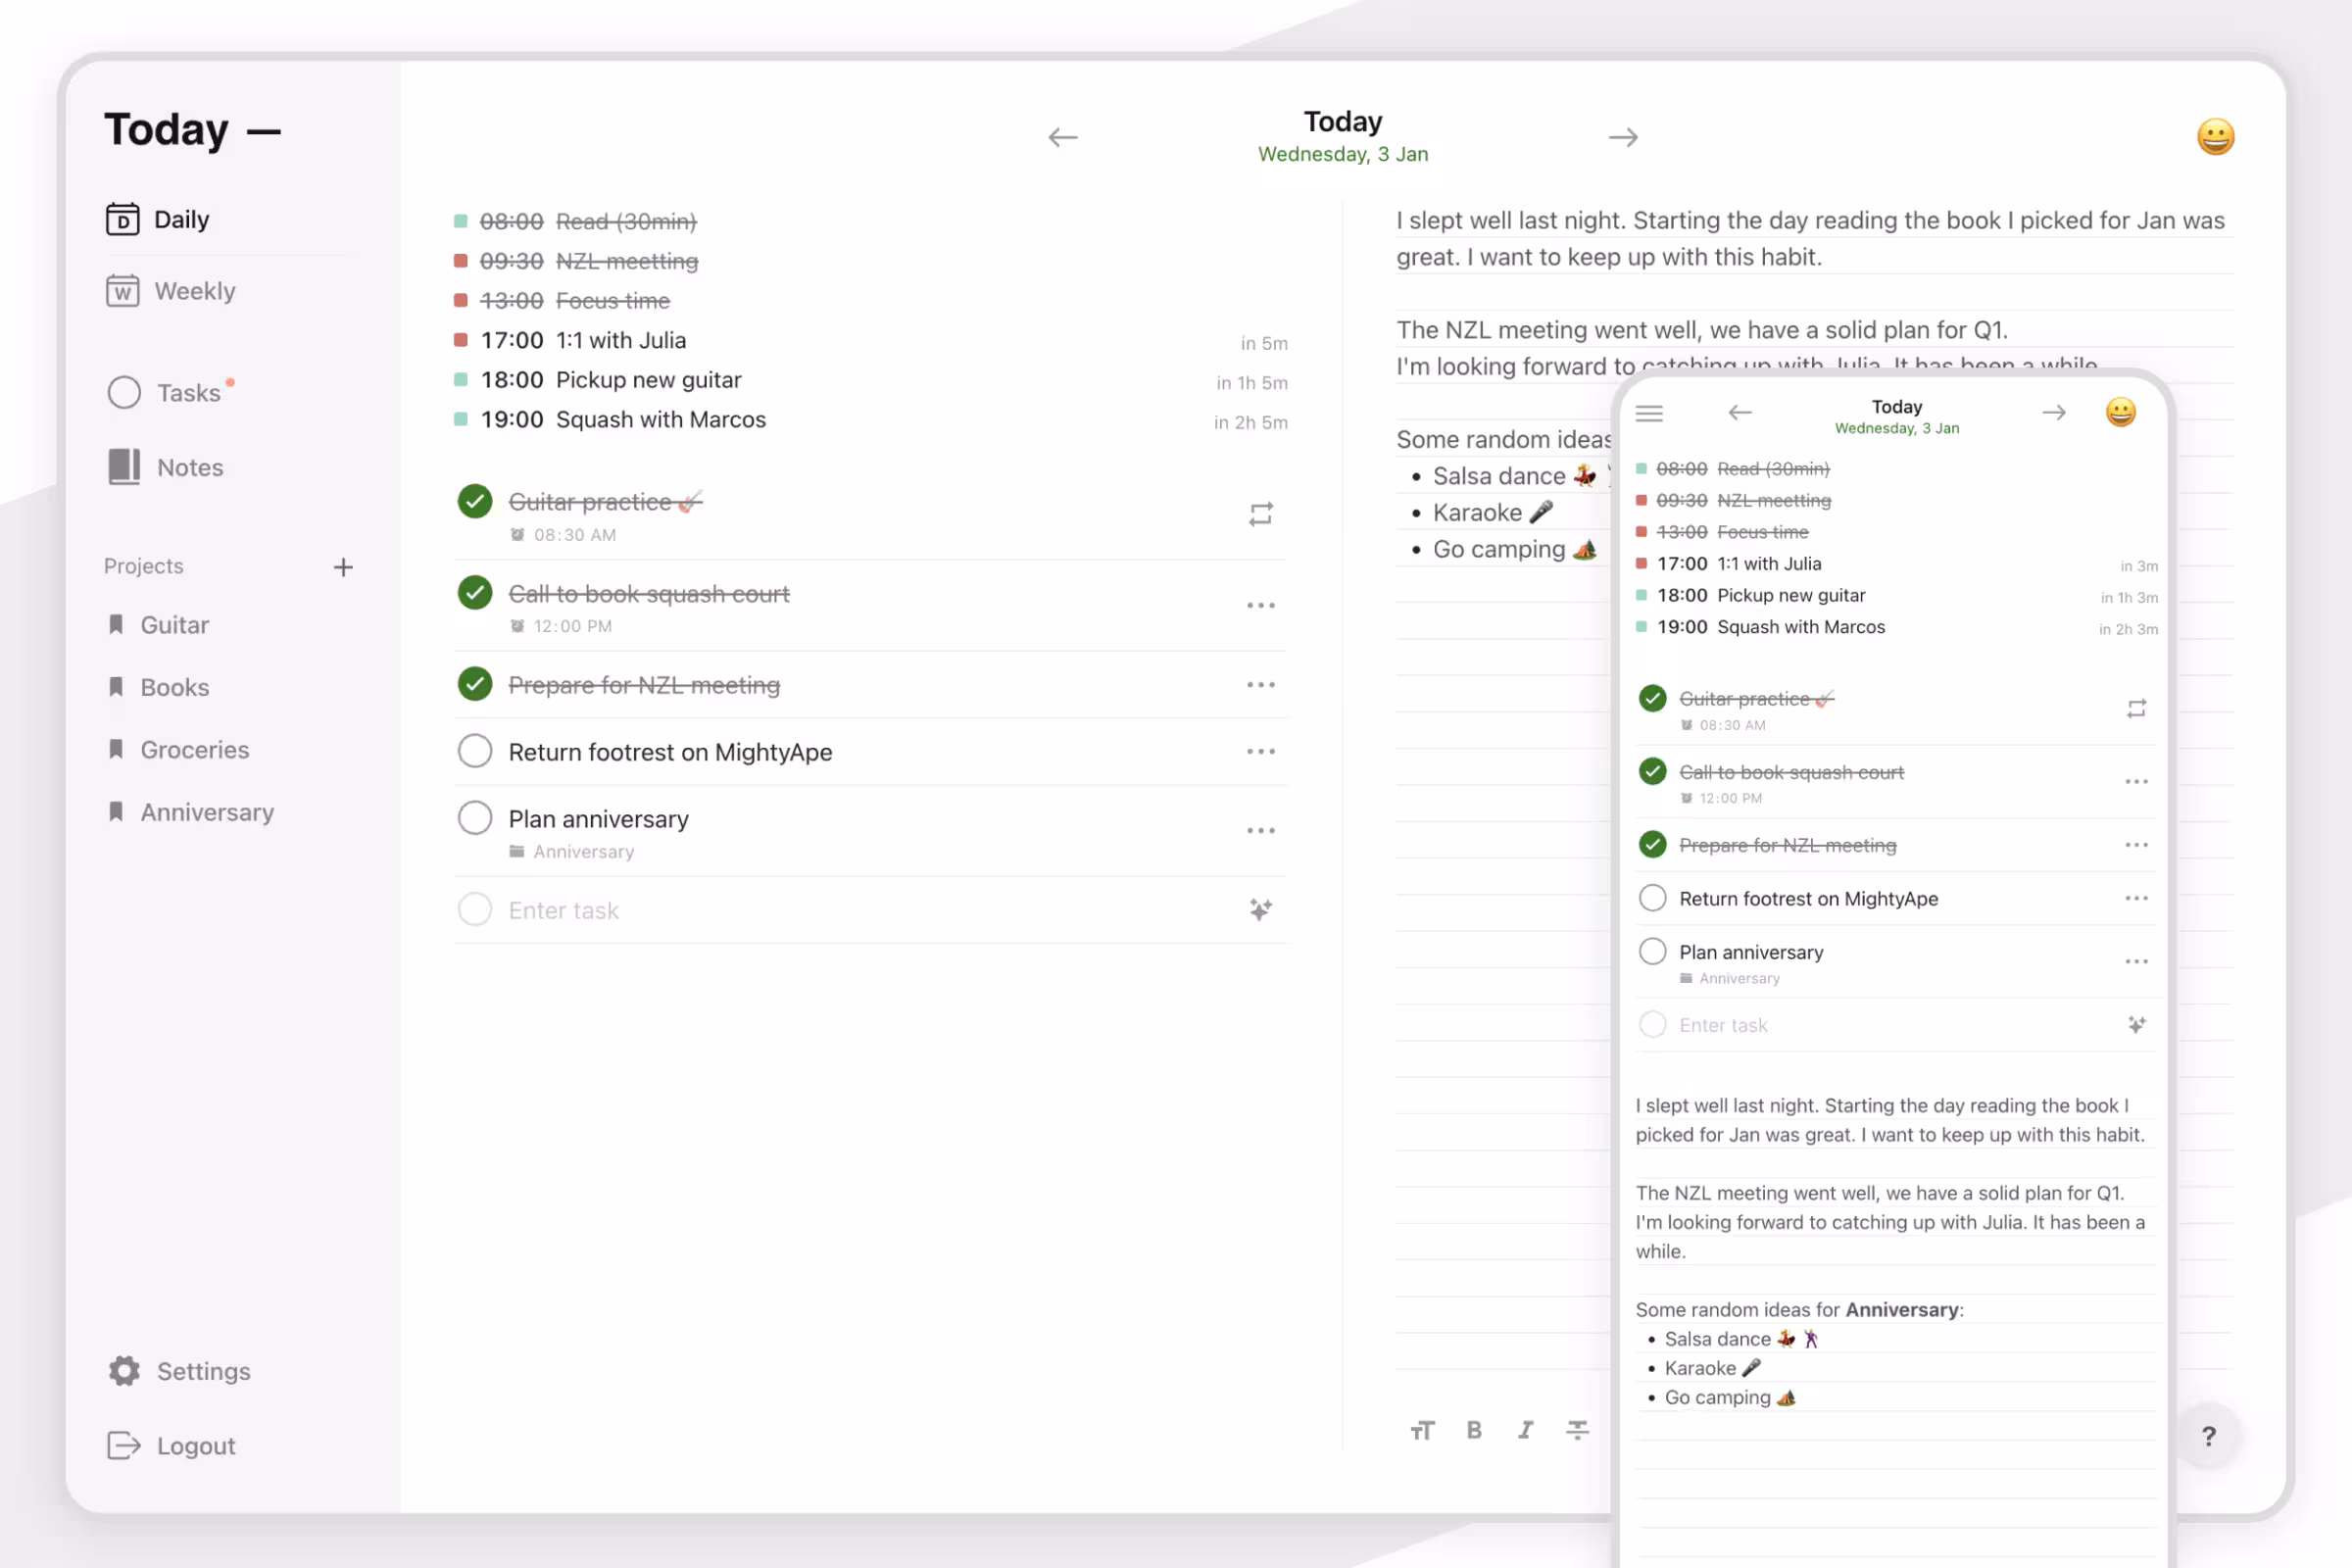Open help with the question mark button

coord(2209,1436)
